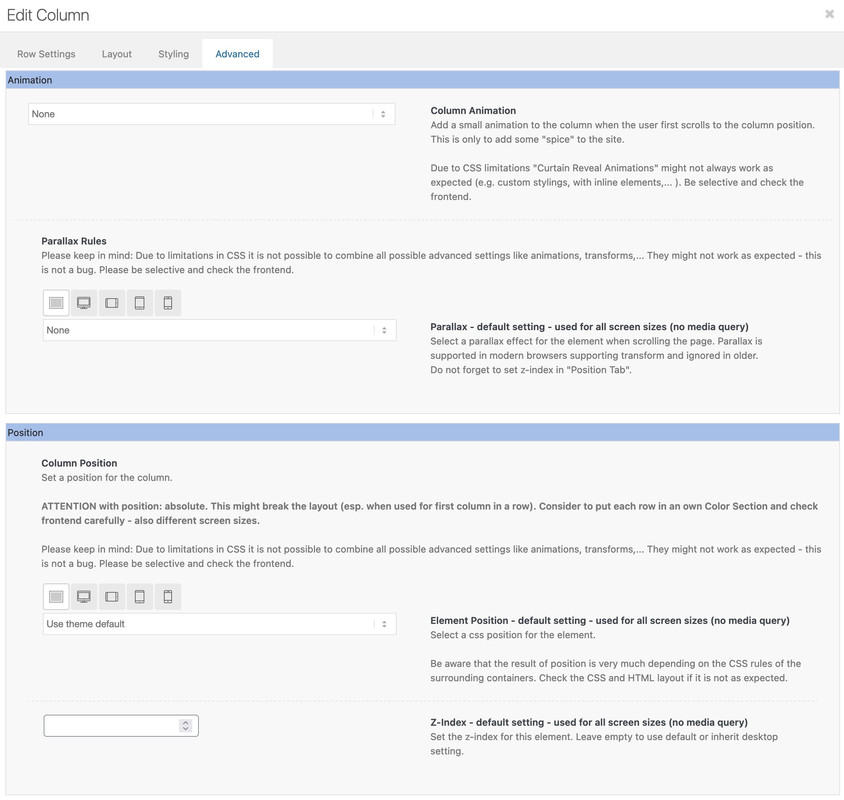
Task: Select portrait tablet icon in Column Position
Action: click(140, 597)
